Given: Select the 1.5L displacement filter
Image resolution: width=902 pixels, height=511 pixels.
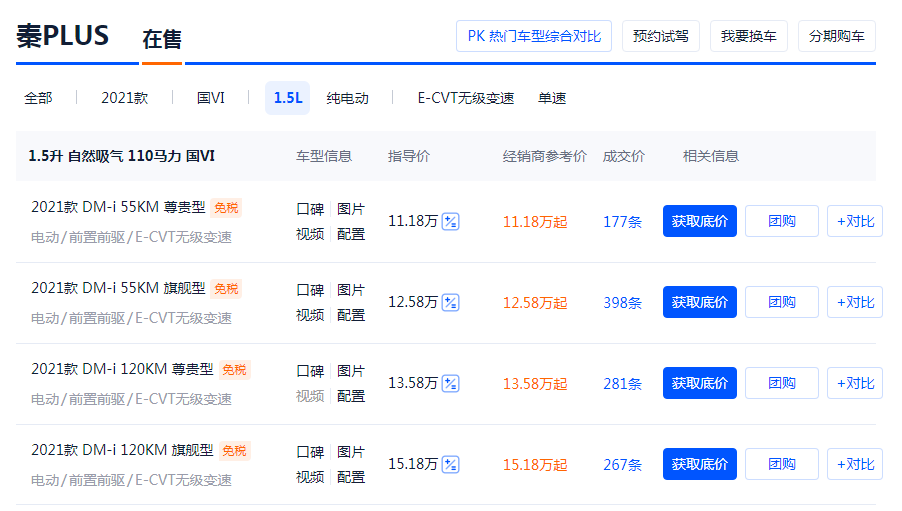Looking at the screenshot, I should click(288, 98).
